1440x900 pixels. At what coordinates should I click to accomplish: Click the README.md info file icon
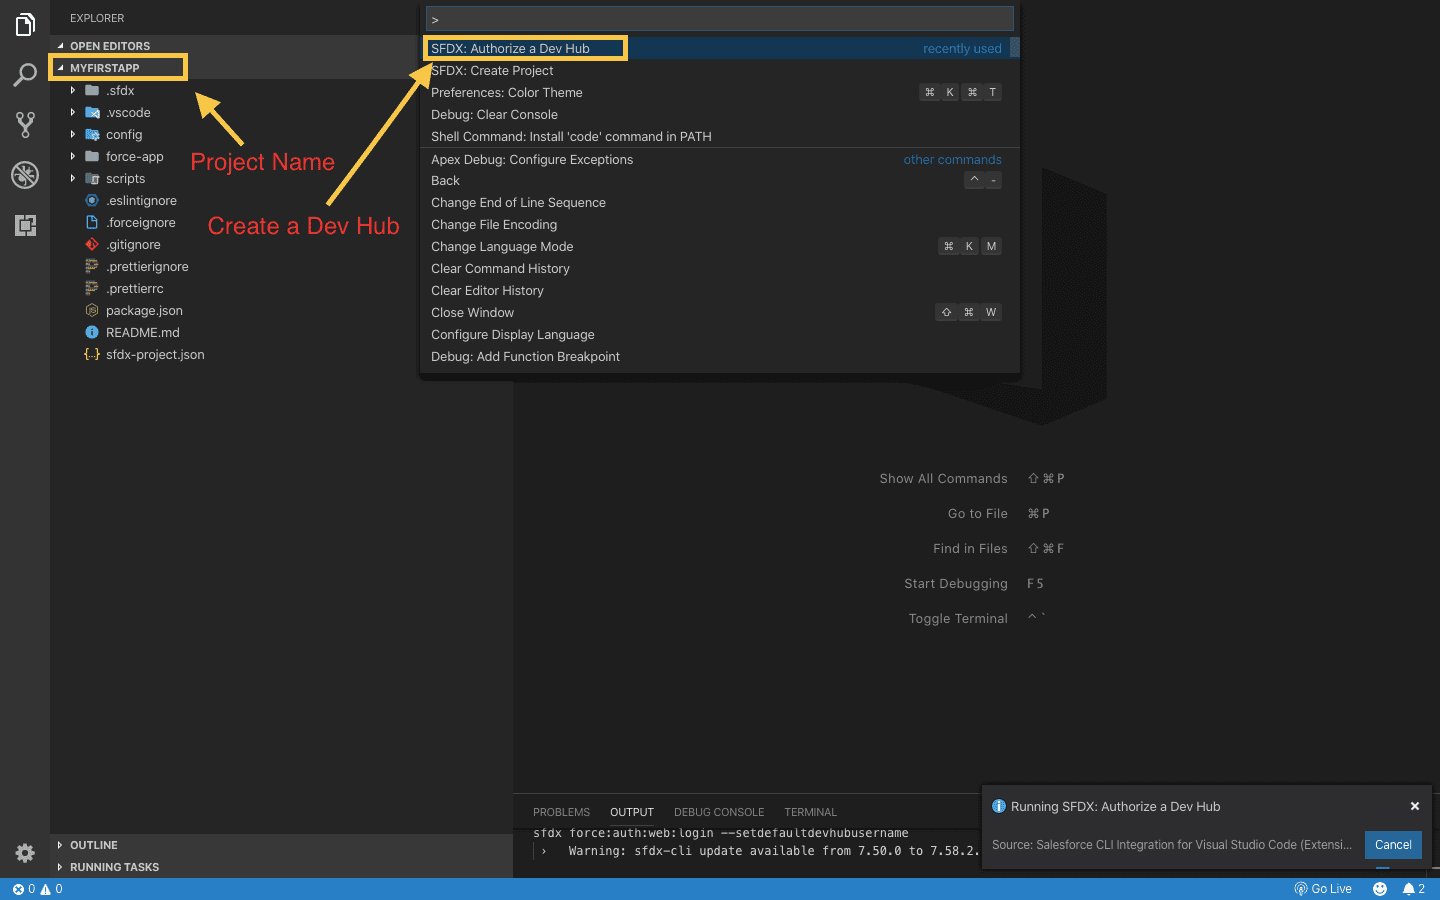(x=92, y=332)
